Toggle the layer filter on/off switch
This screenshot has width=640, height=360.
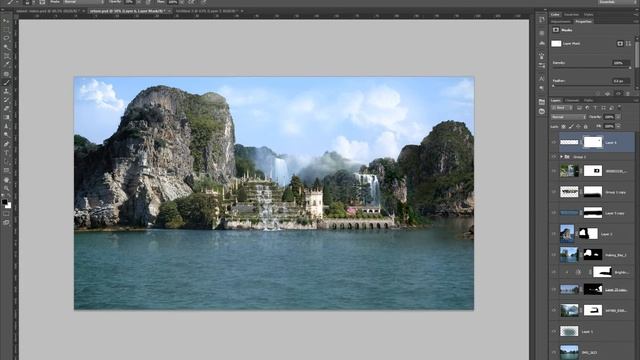[620, 107]
